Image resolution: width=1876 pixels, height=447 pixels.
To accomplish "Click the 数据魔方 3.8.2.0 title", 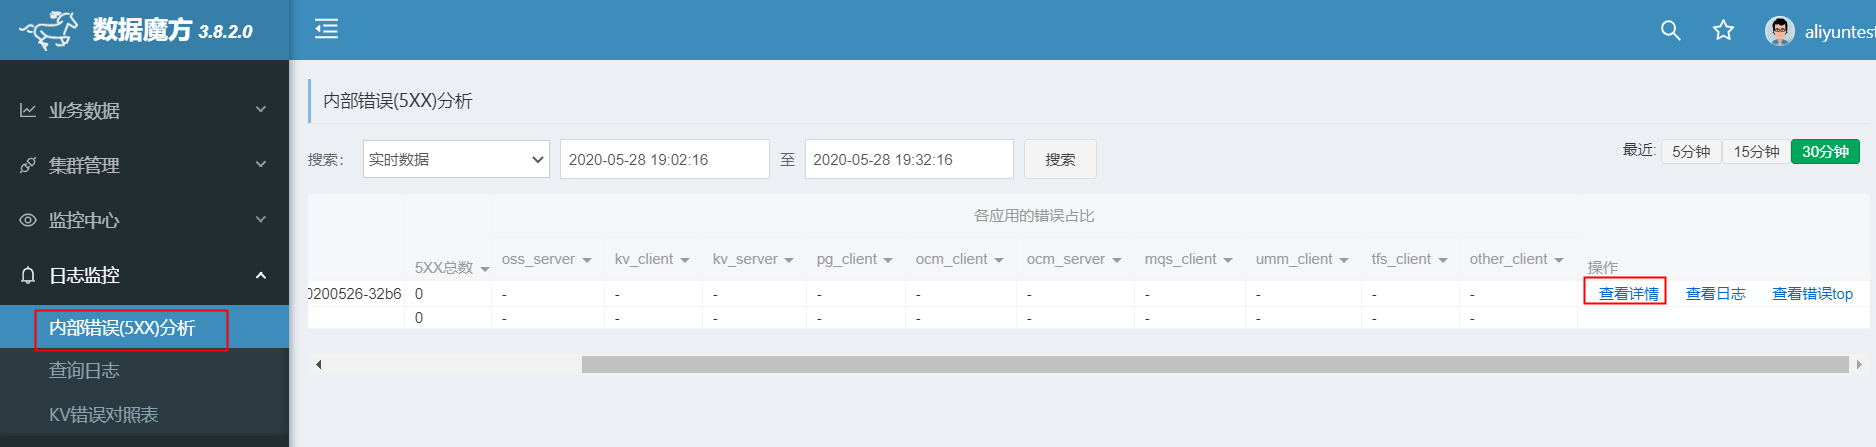I will coord(172,30).
